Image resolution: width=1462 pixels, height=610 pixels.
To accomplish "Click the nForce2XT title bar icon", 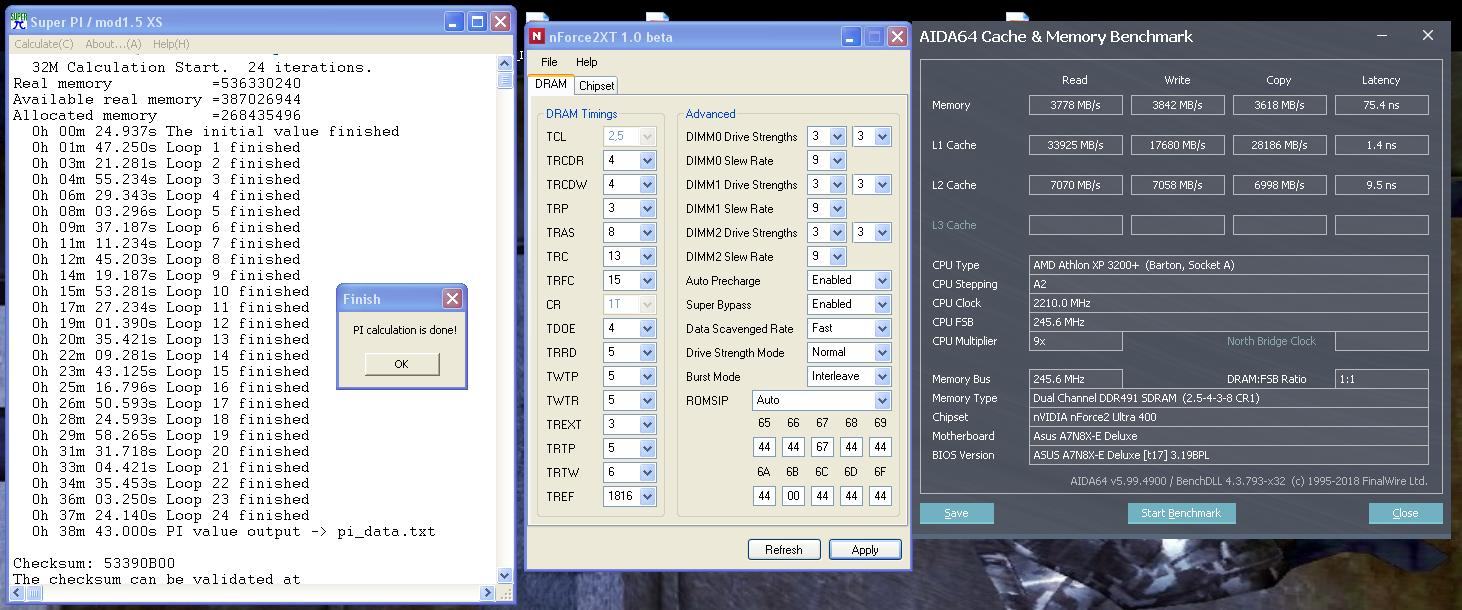I will 538,37.
